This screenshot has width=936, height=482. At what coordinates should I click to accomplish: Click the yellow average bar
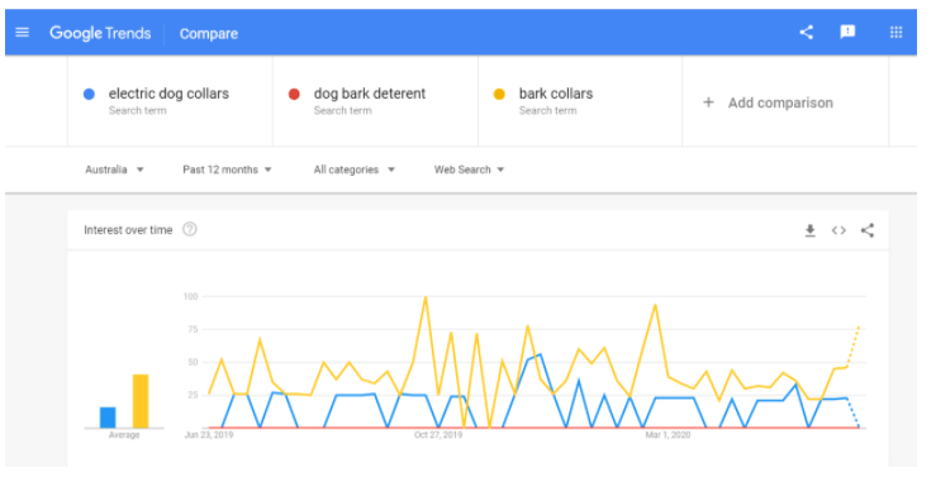(x=141, y=401)
